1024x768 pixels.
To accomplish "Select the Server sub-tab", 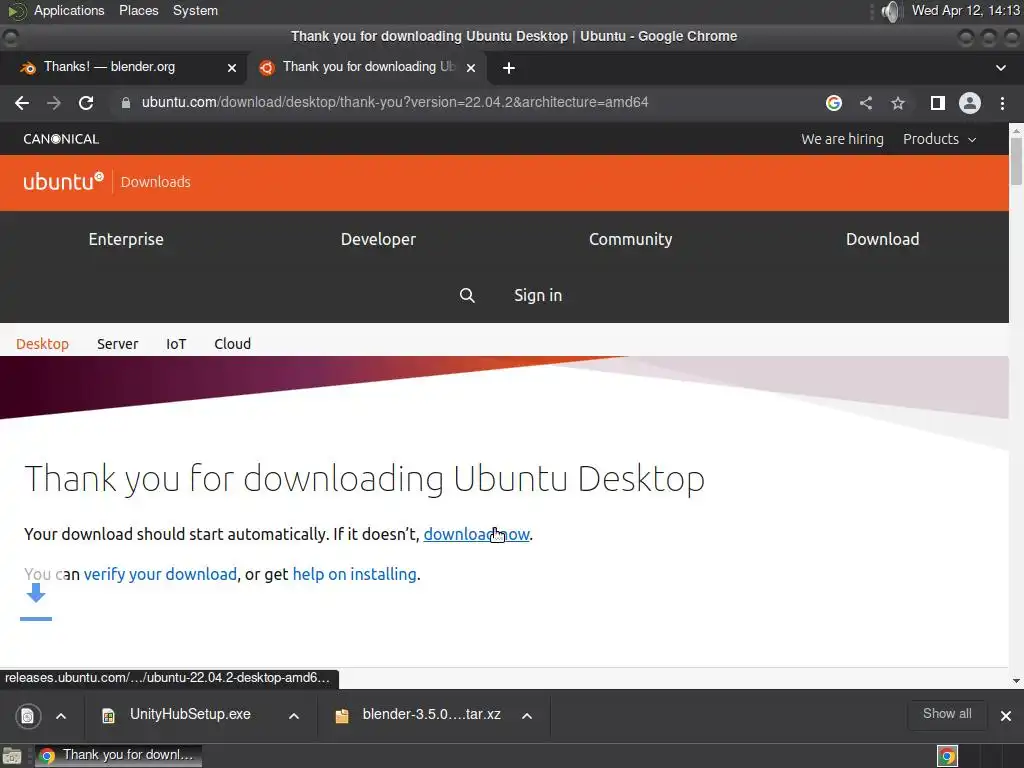I will click(x=118, y=344).
